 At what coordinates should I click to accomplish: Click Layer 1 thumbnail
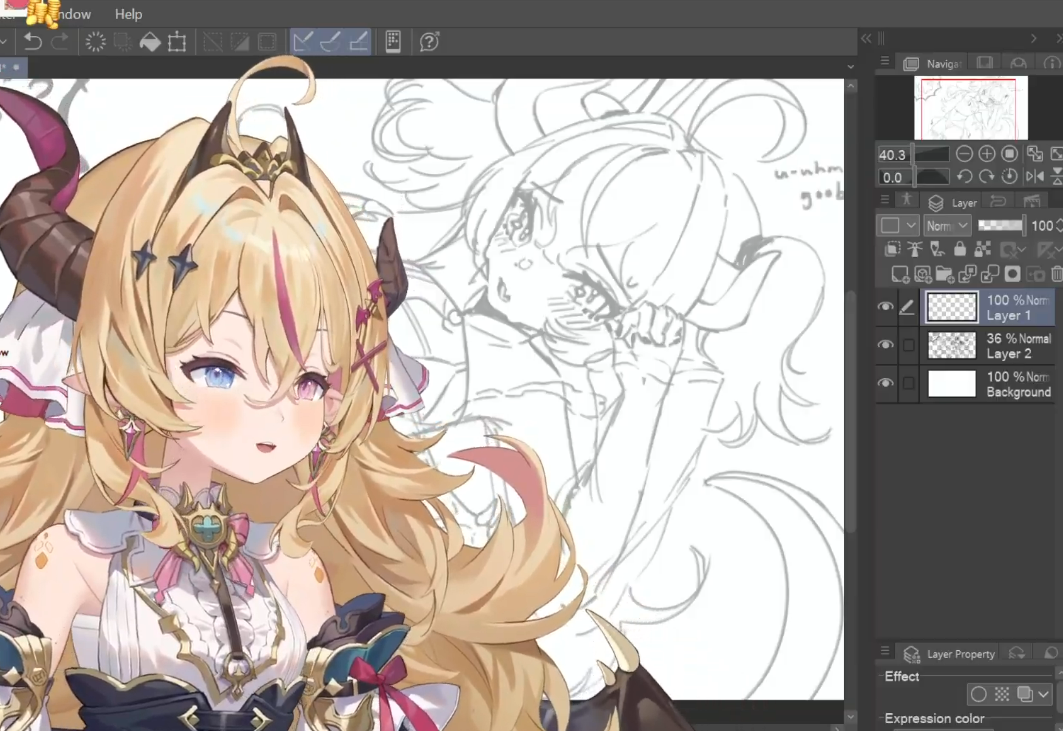click(x=952, y=307)
